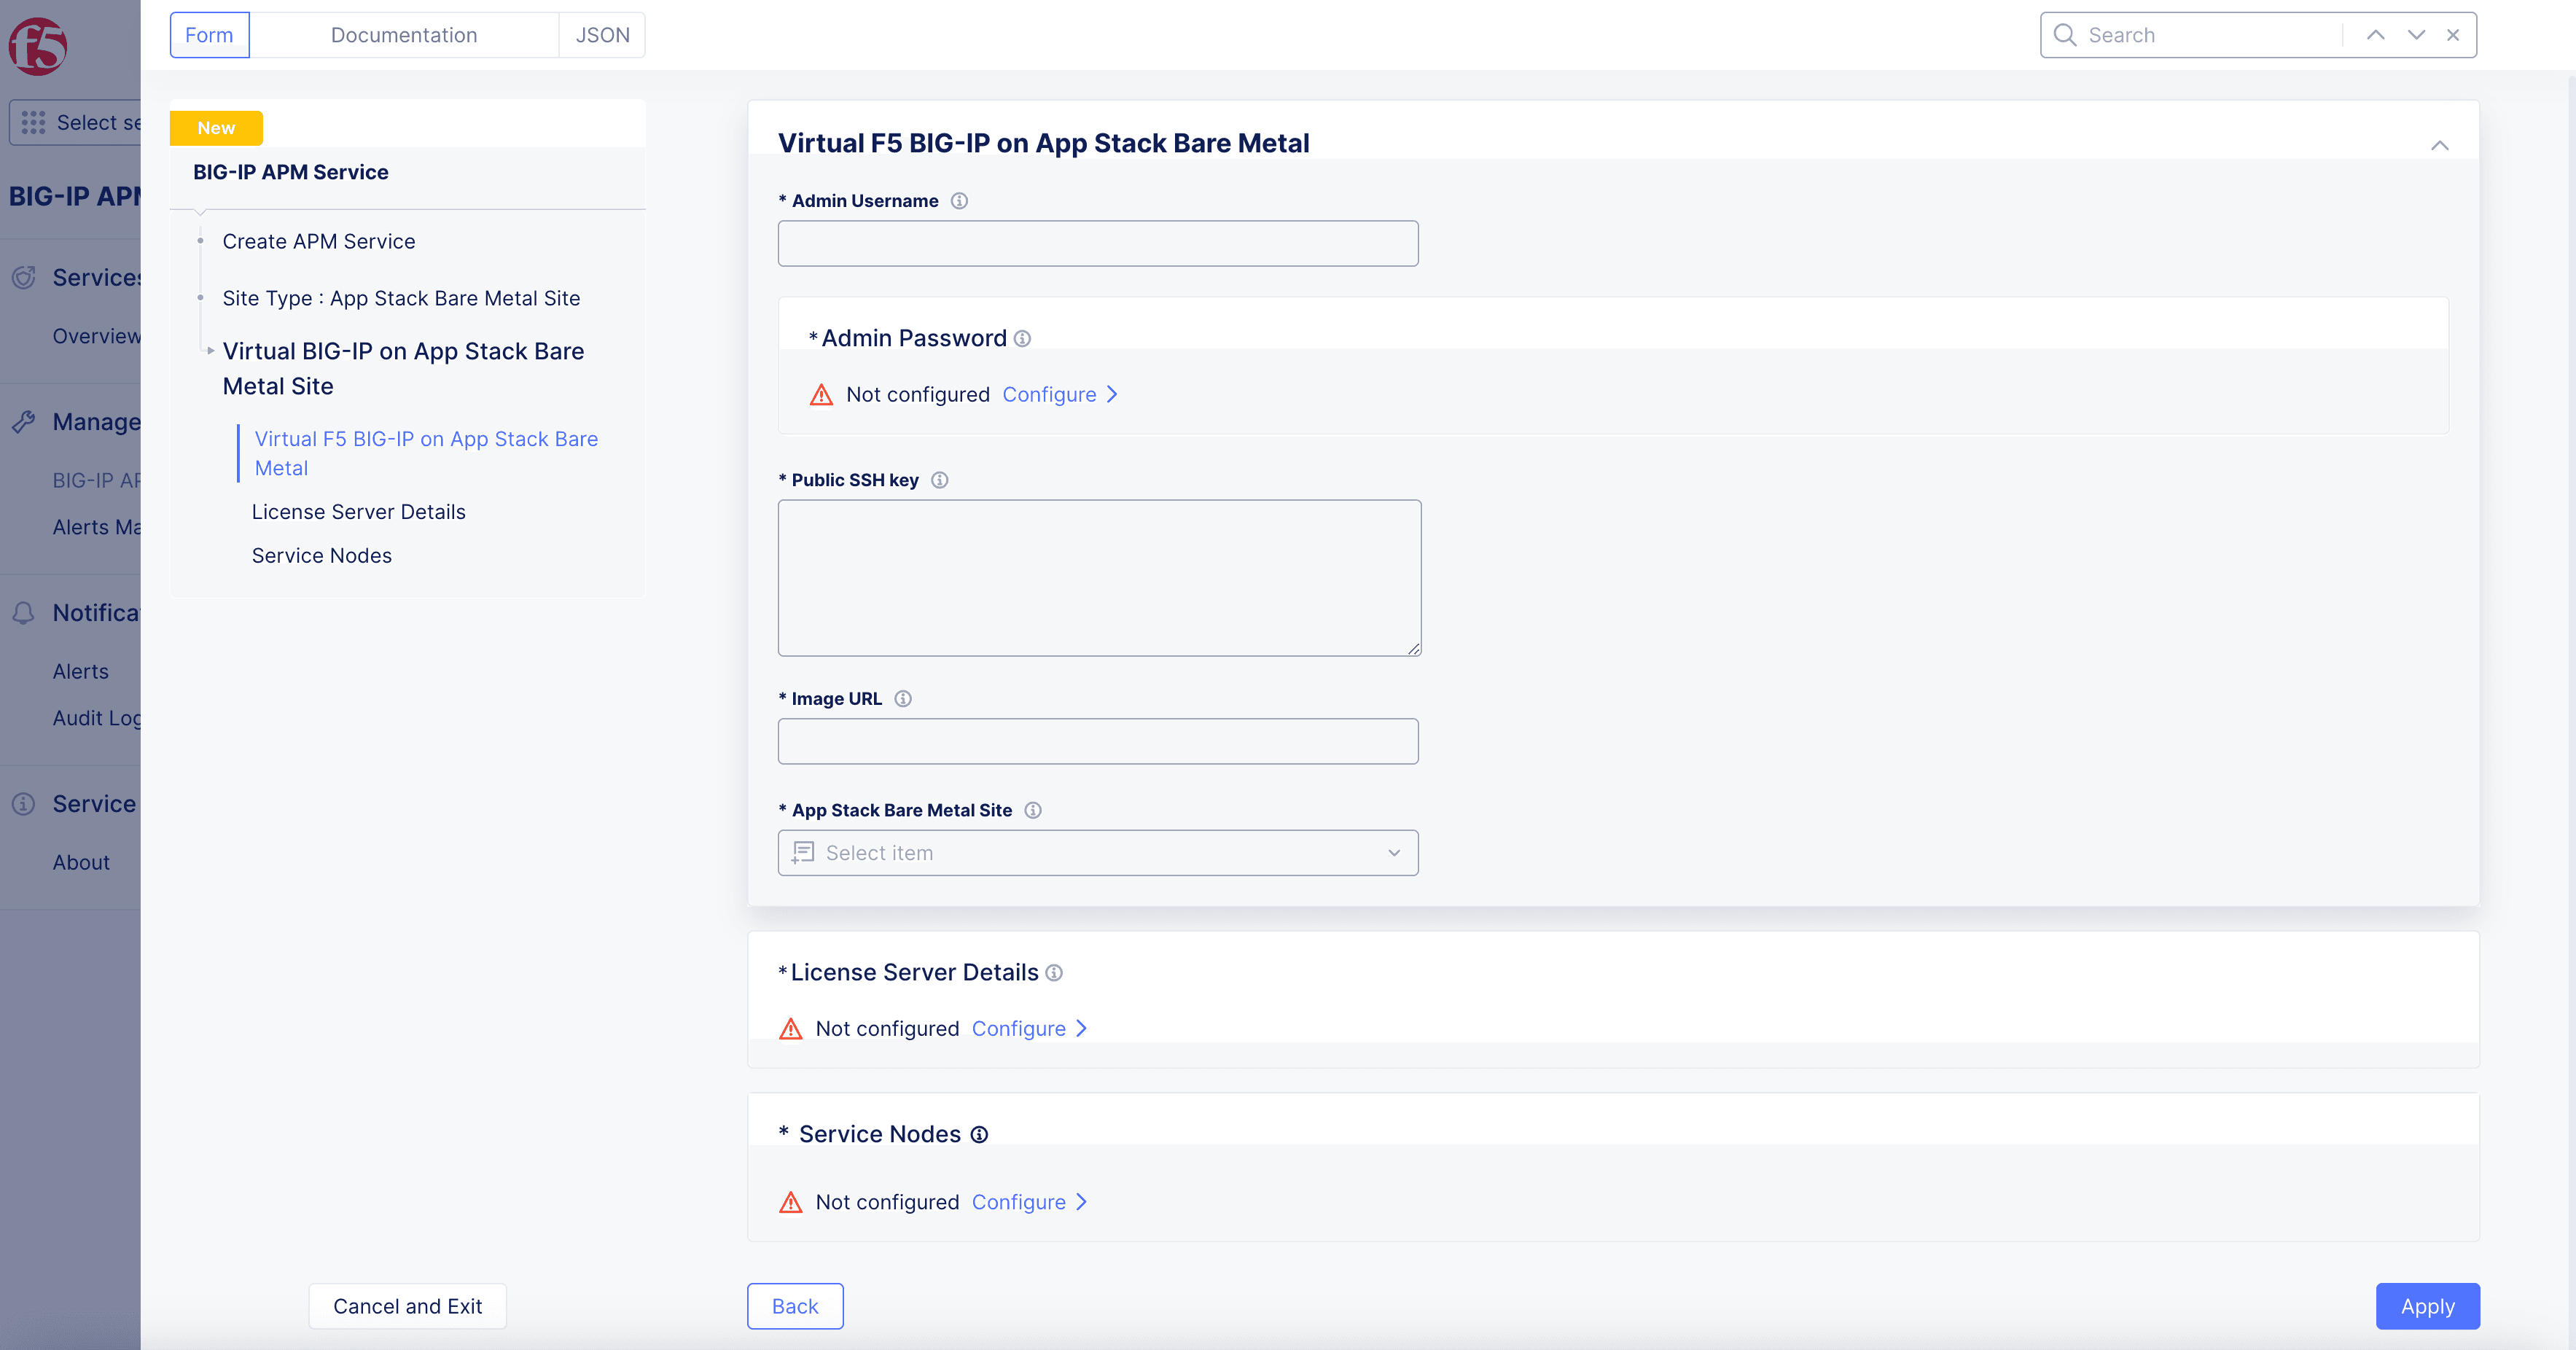Switch to the Documentation tab

pos(404,35)
